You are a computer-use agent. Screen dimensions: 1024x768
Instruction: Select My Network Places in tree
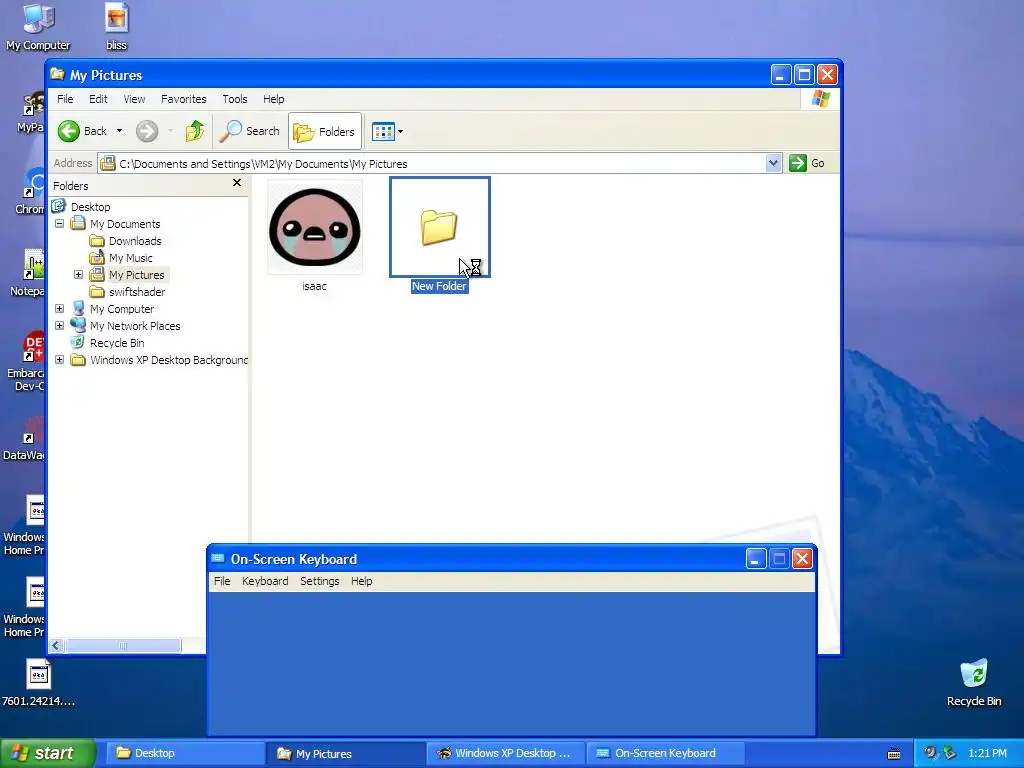[135, 326]
